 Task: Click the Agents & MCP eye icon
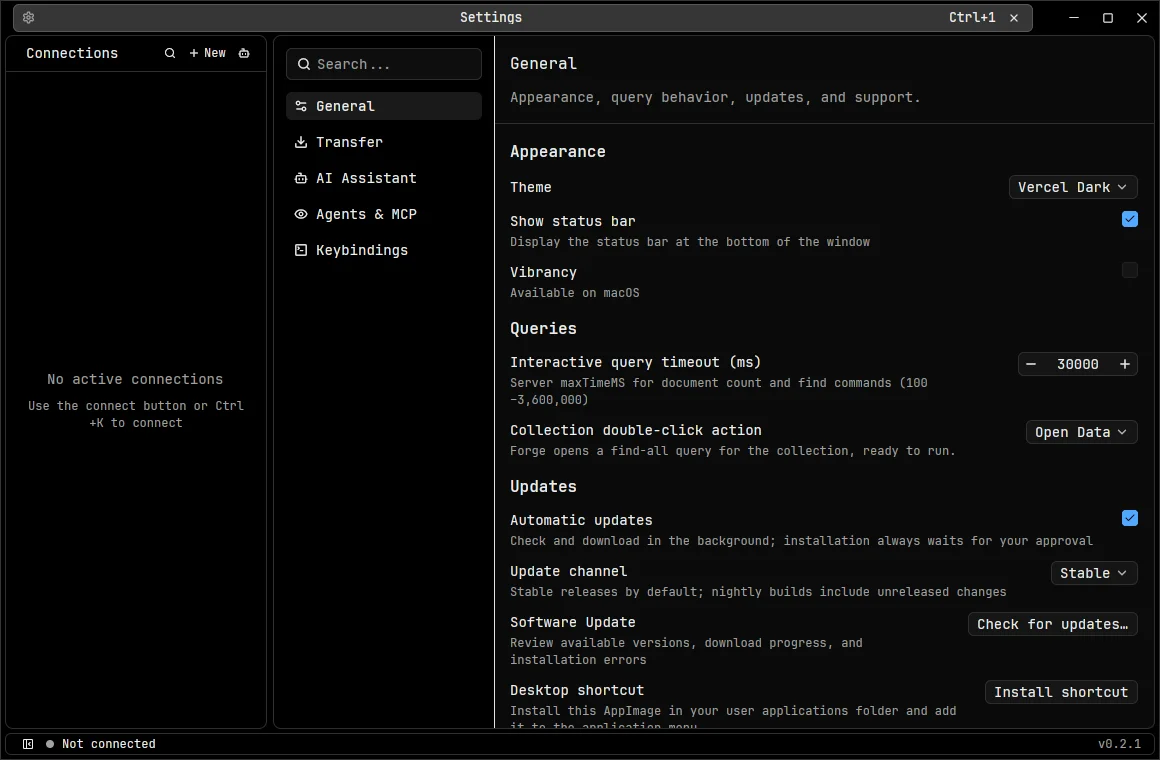(301, 215)
